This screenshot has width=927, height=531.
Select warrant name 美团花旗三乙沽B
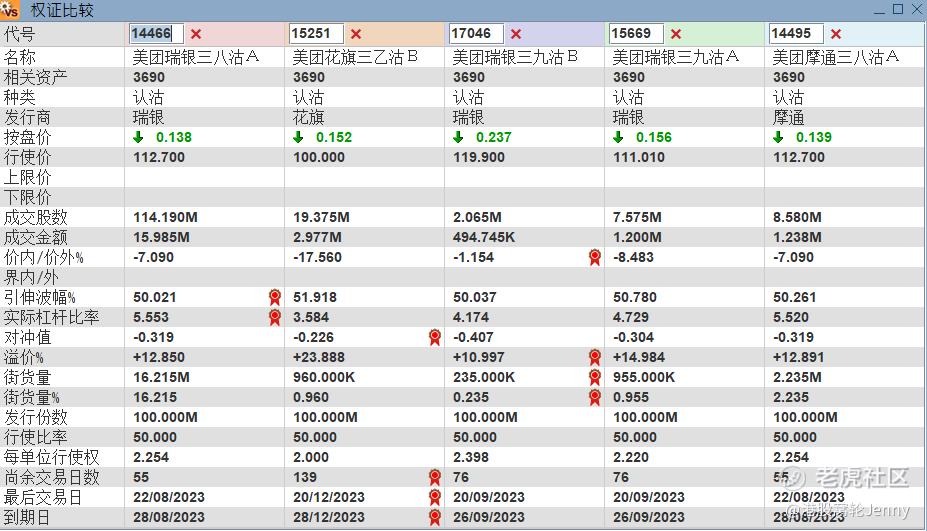pos(355,57)
